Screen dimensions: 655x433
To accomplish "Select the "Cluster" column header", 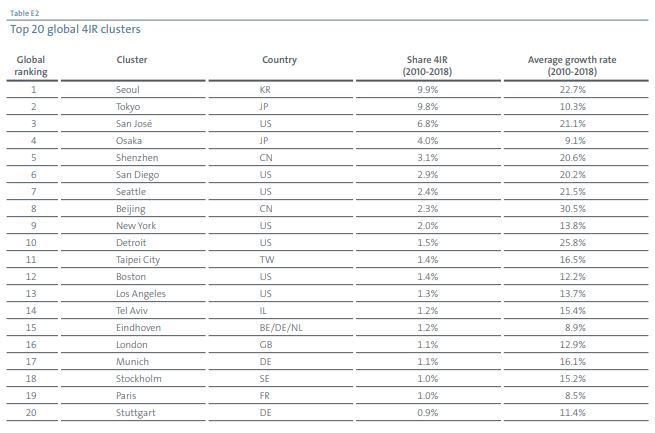I will tap(132, 60).
